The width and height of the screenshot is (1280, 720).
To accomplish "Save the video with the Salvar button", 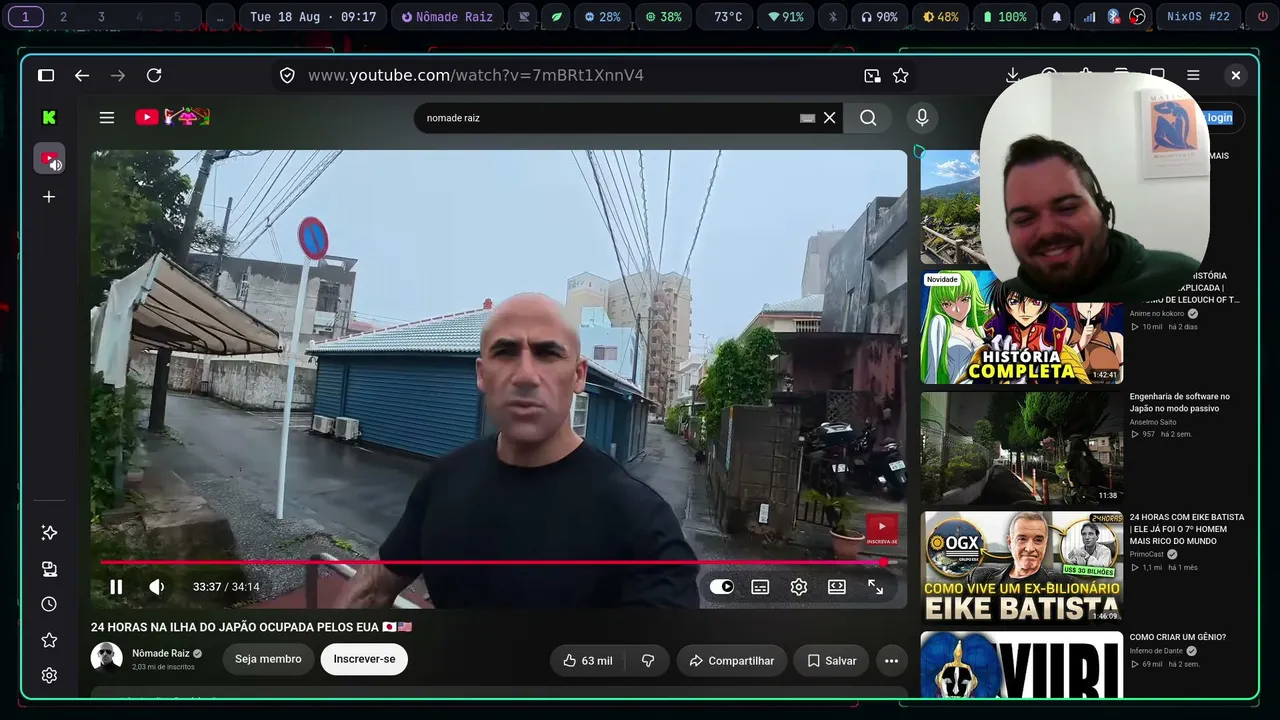I will [x=831, y=660].
